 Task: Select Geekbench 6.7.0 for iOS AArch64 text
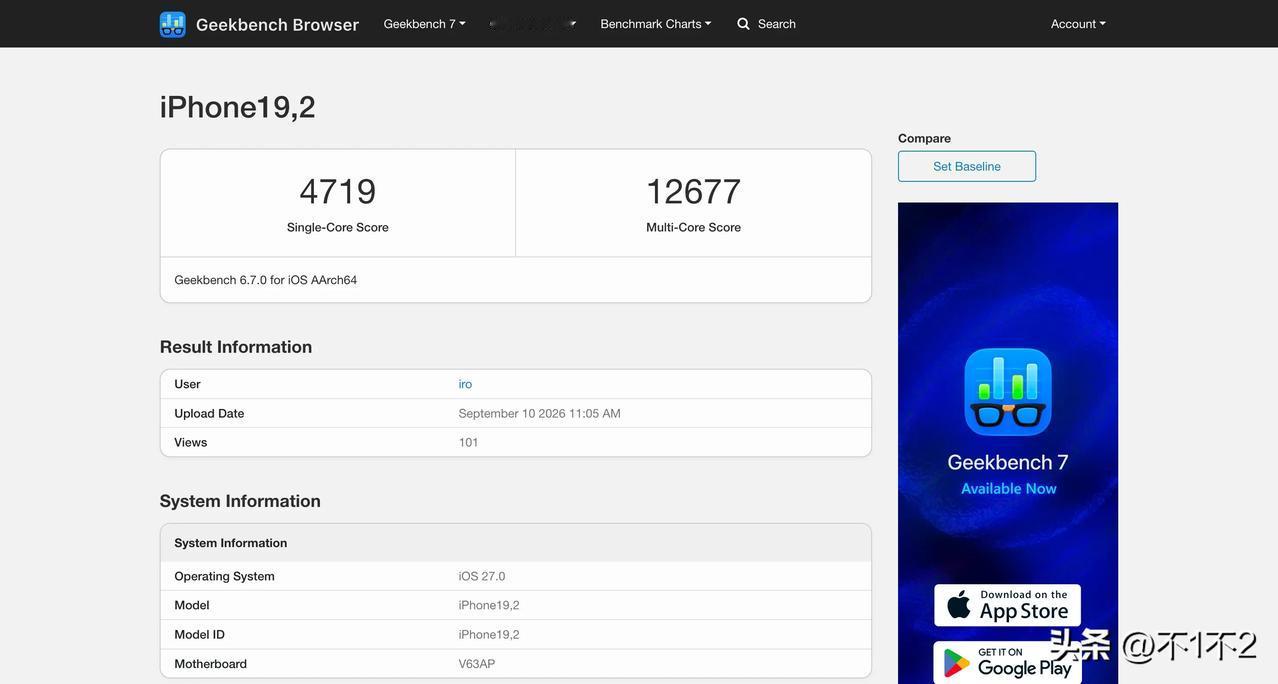point(266,280)
